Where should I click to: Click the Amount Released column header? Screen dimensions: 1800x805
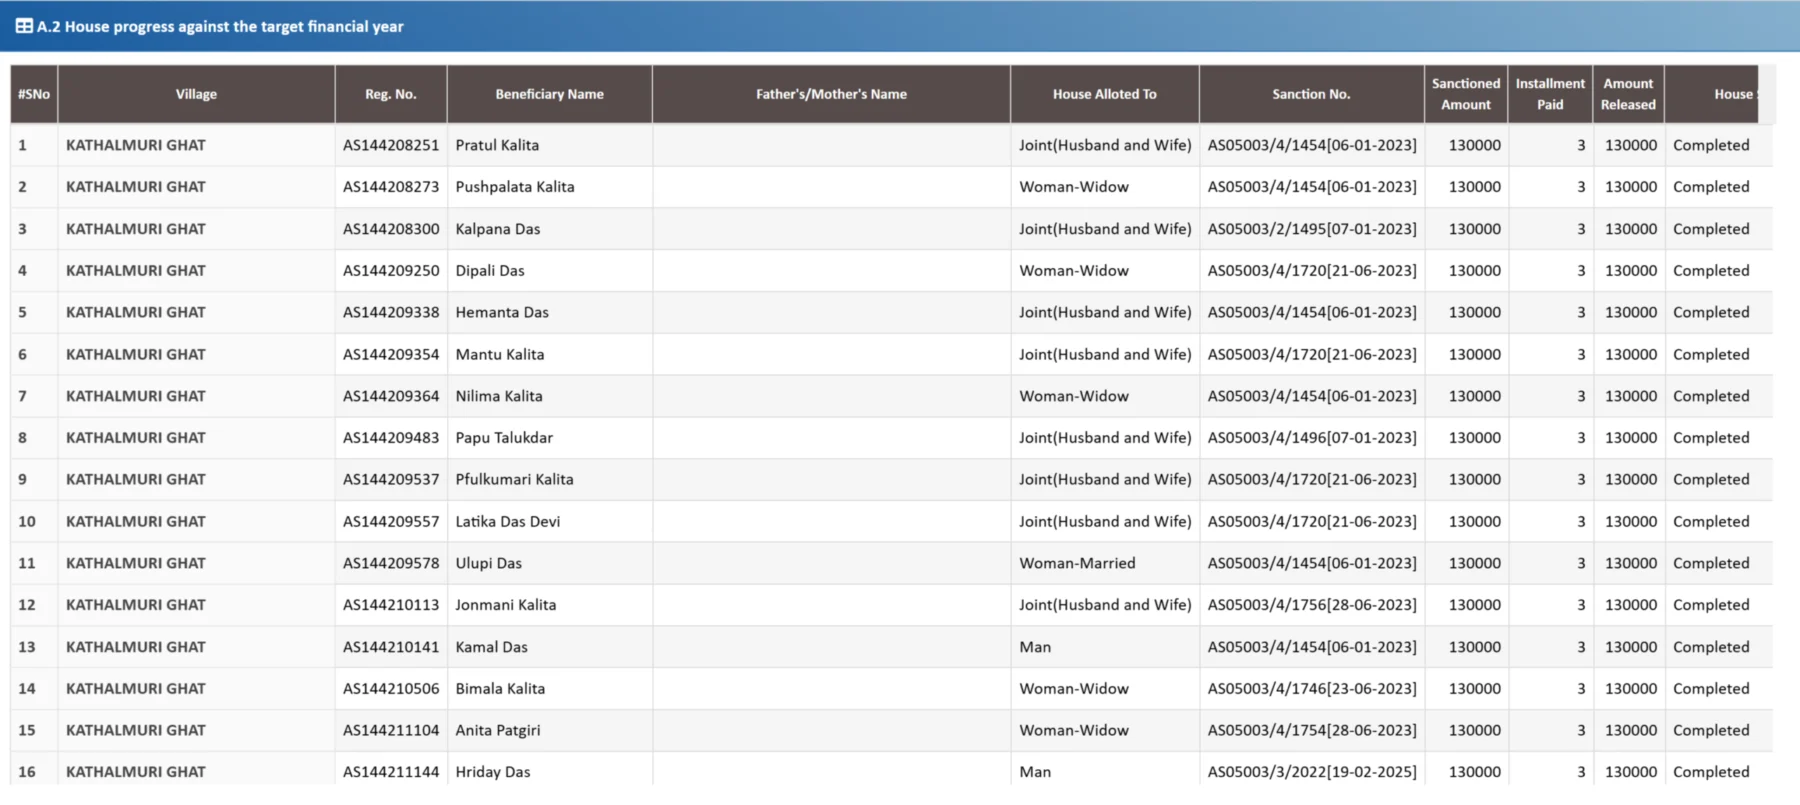tap(1628, 94)
